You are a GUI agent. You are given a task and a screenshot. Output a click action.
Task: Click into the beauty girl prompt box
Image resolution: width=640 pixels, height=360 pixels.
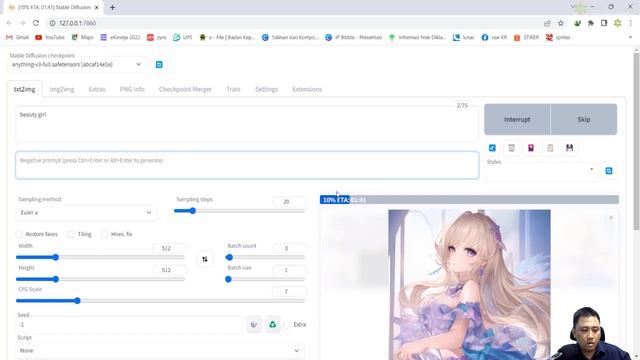247,124
